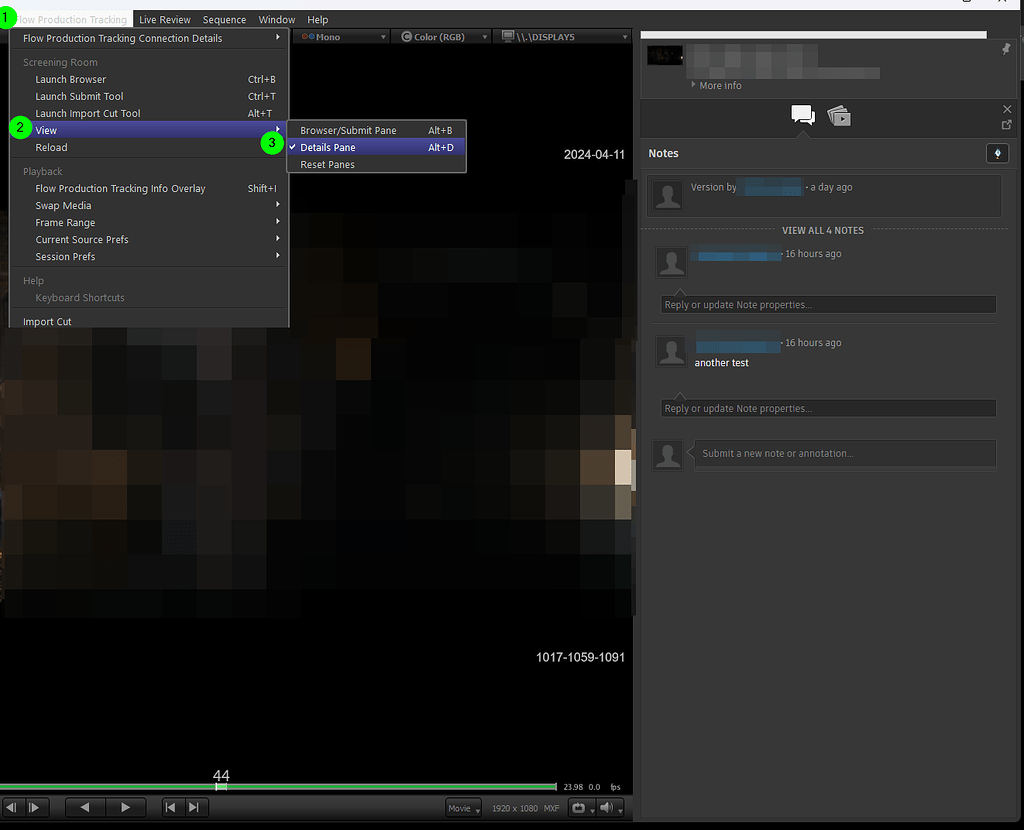
Task: Expand the More info section
Action: click(x=716, y=85)
